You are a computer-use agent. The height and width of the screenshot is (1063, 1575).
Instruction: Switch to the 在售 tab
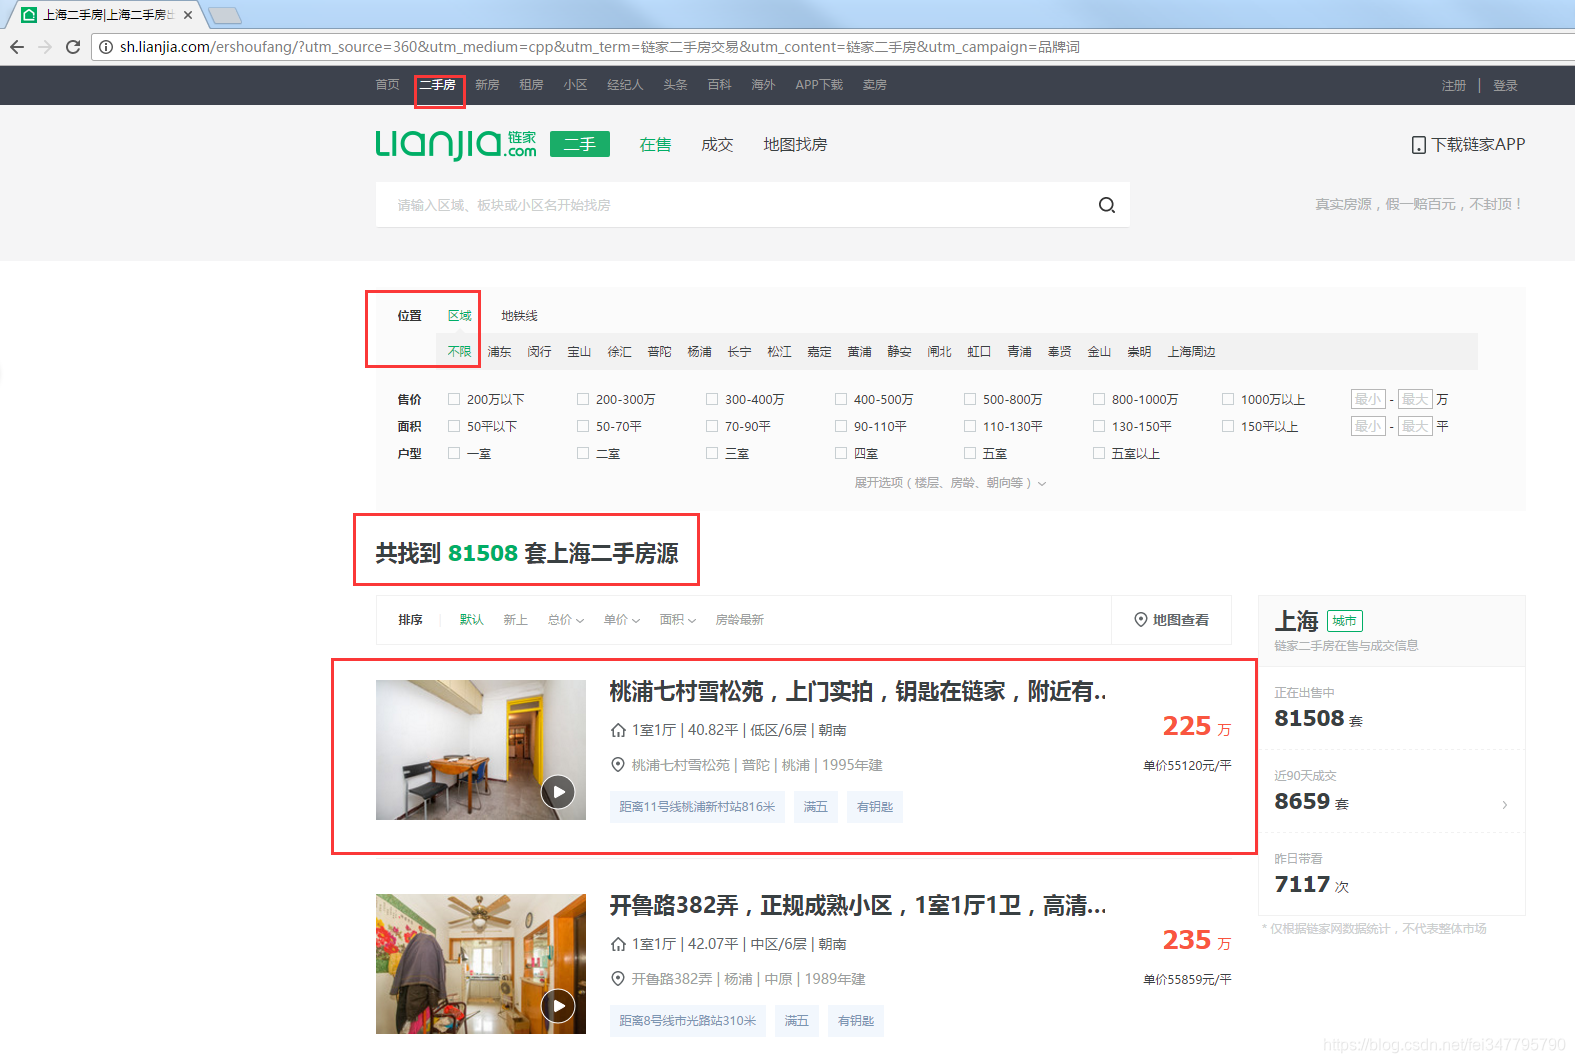[656, 145]
